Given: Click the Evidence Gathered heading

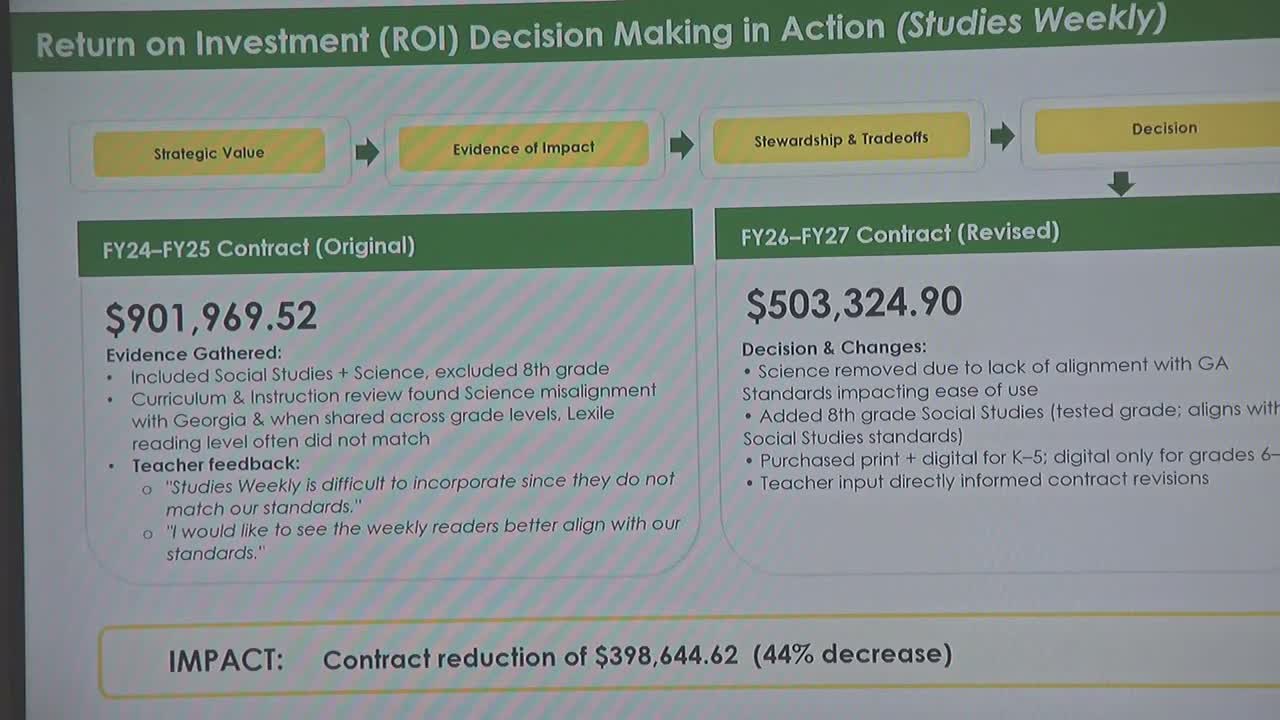Looking at the screenshot, I should (194, 354).
